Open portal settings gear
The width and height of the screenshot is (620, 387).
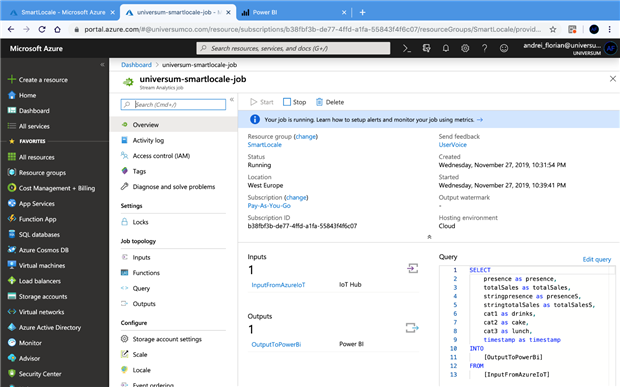coord(465,48)
